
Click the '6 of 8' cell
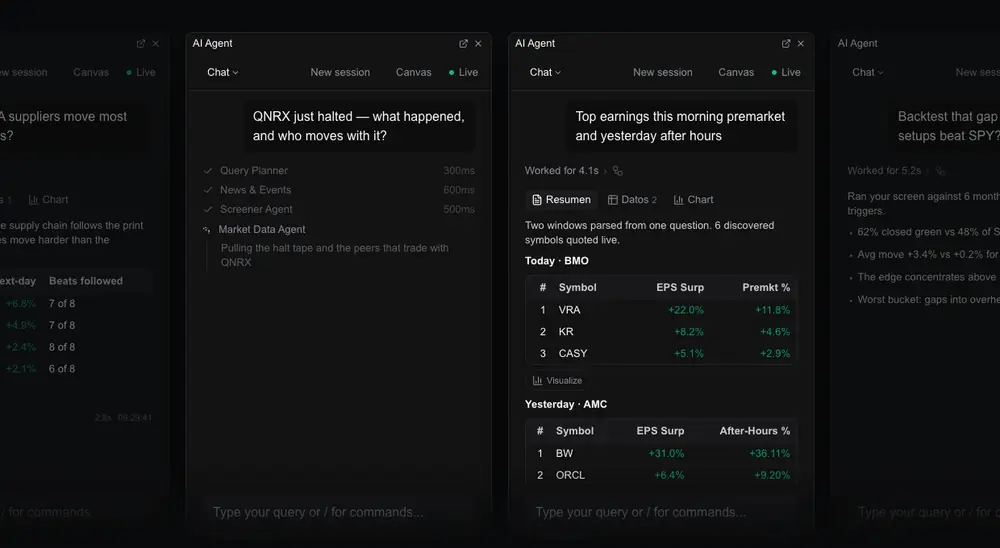pos(62,369)
